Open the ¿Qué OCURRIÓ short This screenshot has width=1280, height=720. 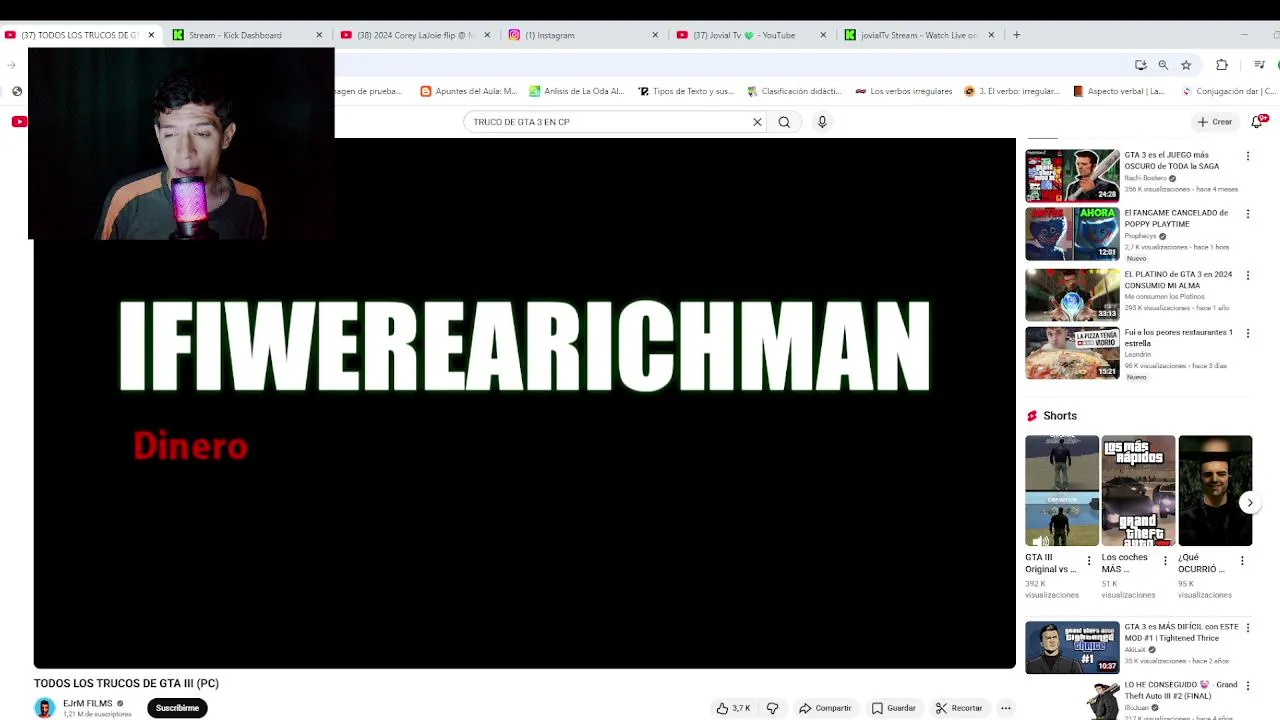[x=1215, y=490]
